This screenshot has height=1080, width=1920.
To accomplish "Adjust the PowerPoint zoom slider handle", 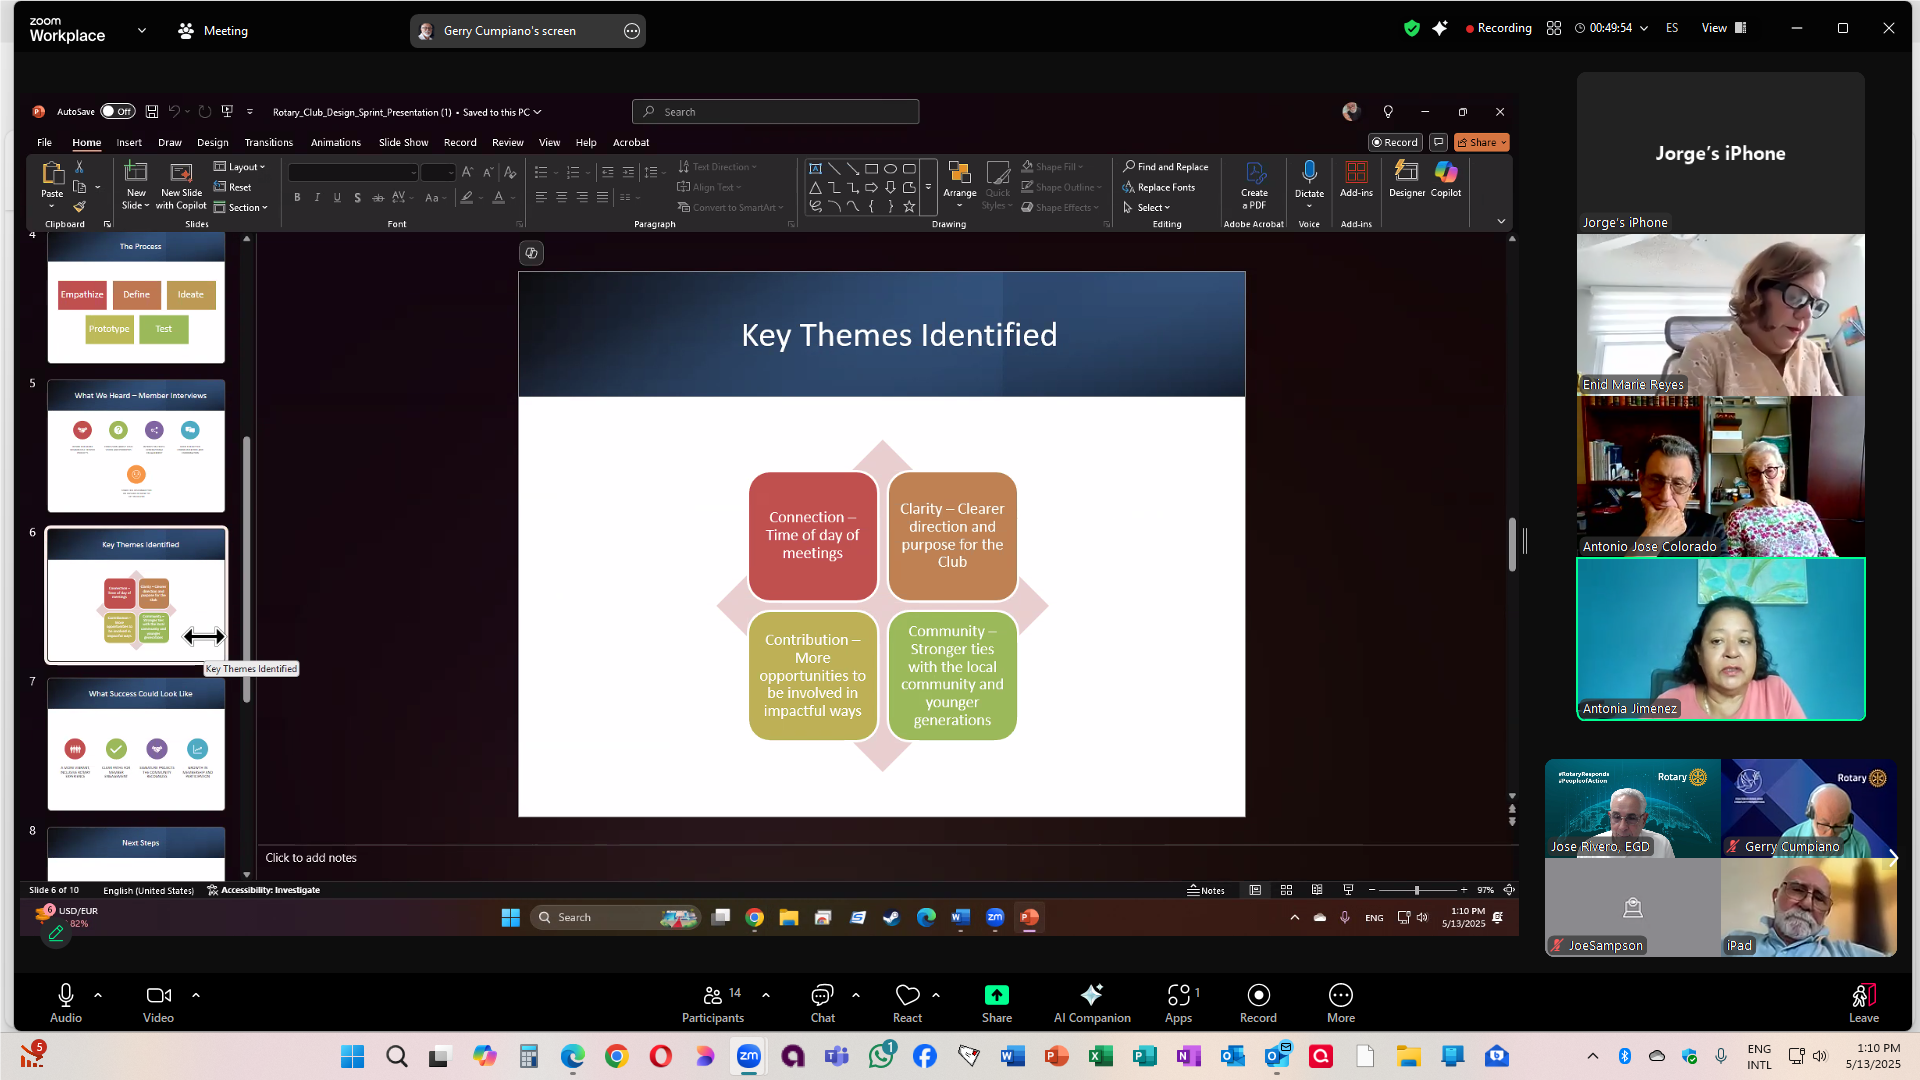I will [1416, 890].
